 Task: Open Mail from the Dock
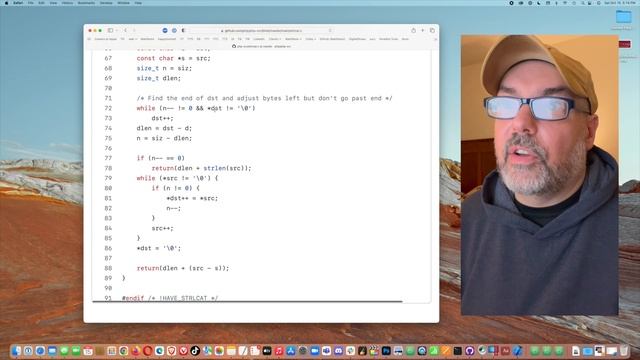tap(52, 351)
